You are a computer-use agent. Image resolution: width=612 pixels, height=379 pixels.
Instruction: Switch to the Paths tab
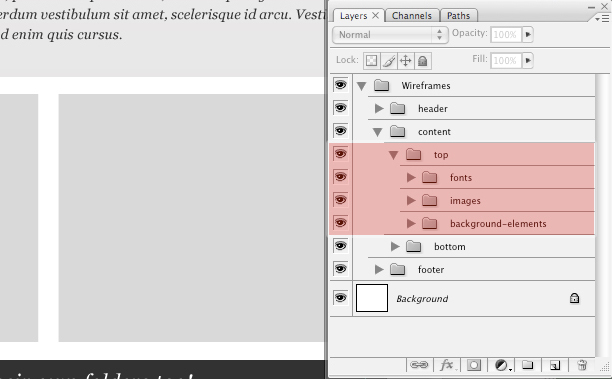point(458,16)
